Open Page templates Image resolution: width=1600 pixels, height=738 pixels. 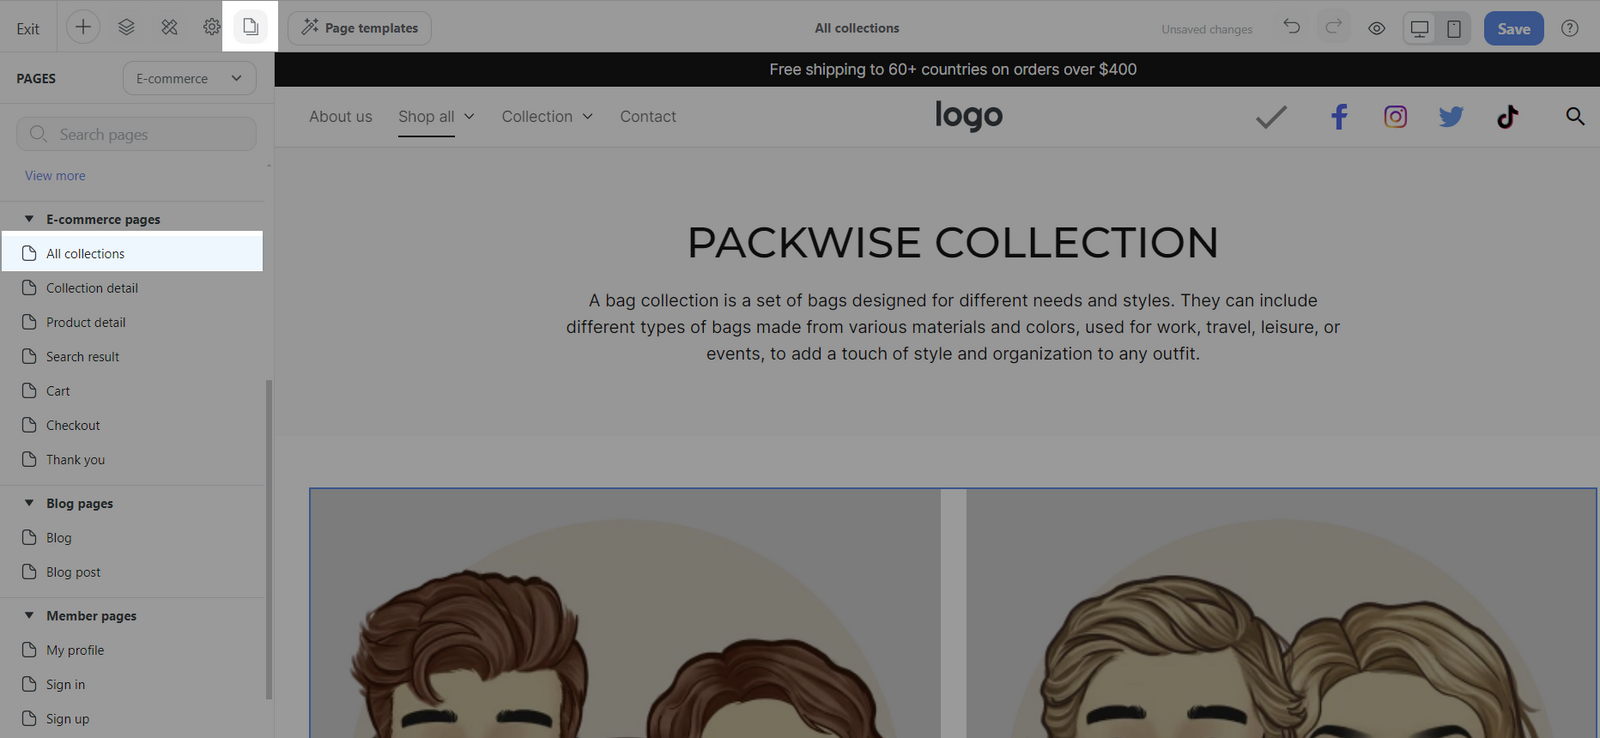pos(359,28)
